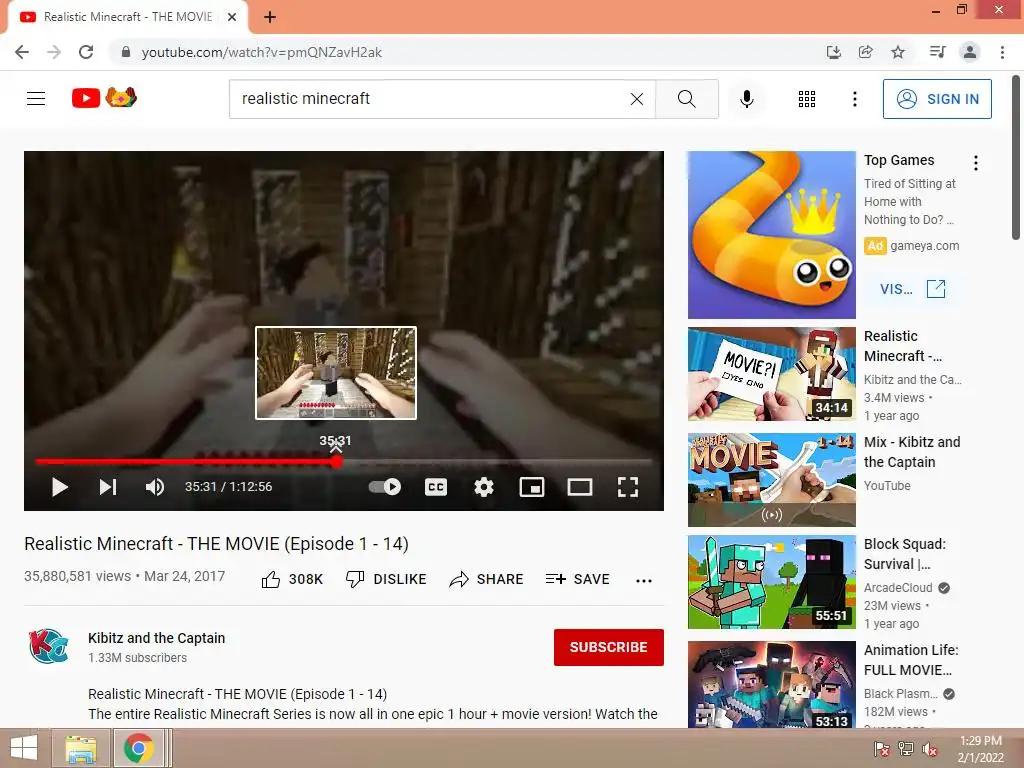Install app via address bar icon
The image size is (1024, 768).
833,52
